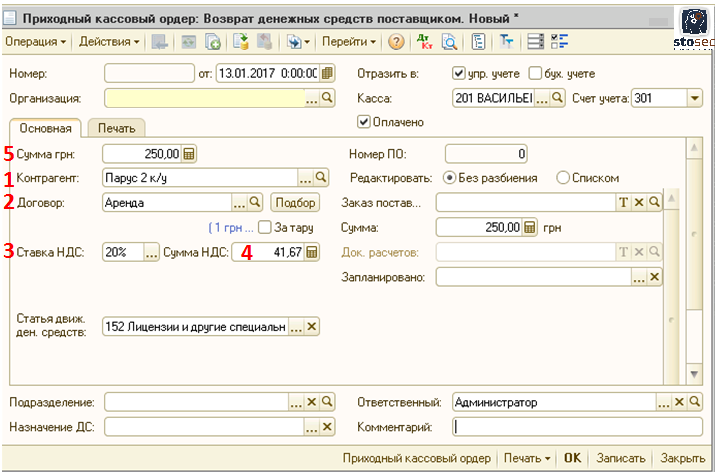Click the Дт/Кт postings icon in toolbar
Image resolution: width=715 pixels, height=474 pixels.
424,42
